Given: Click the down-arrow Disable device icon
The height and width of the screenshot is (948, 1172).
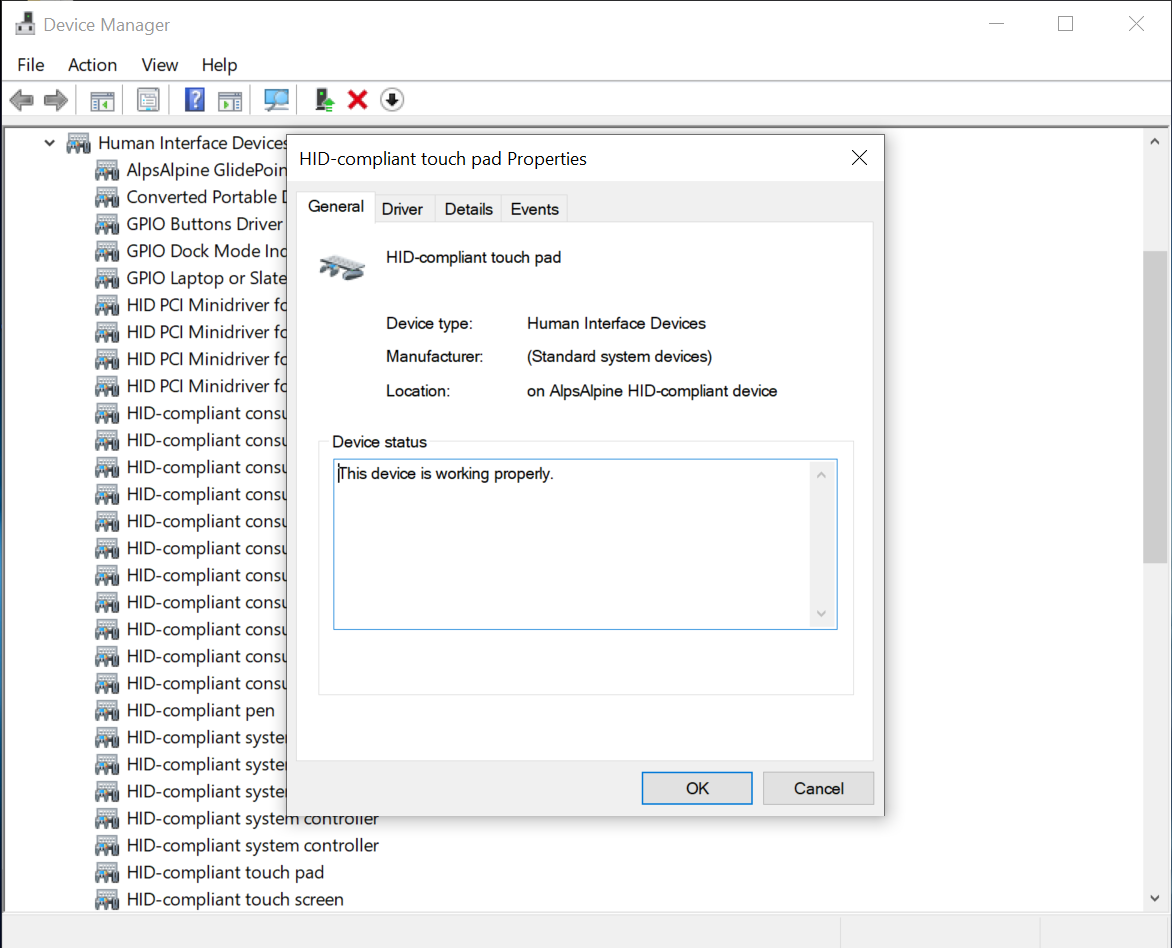Looking at the screenshot, I should click(392, 100).
